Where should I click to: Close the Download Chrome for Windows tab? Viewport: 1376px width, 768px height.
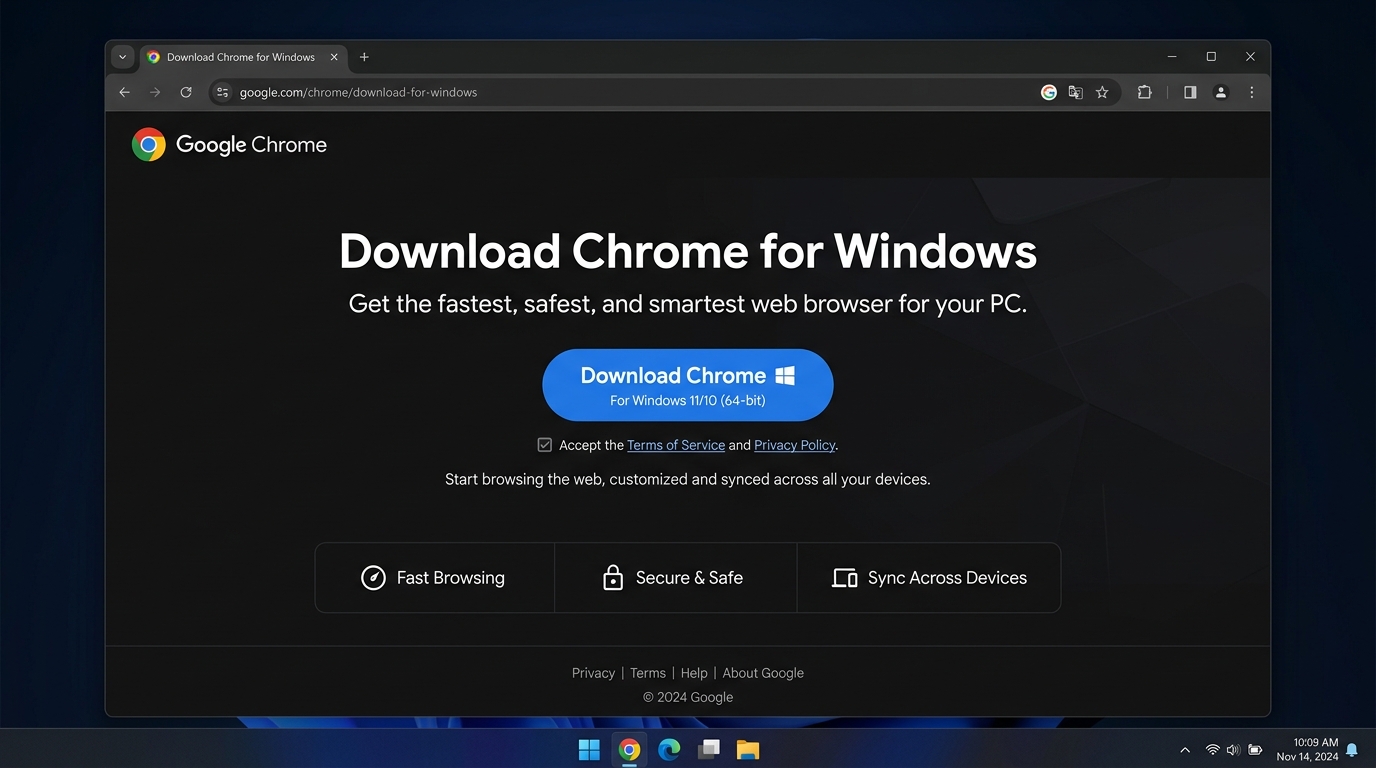(x=334, y=57)
